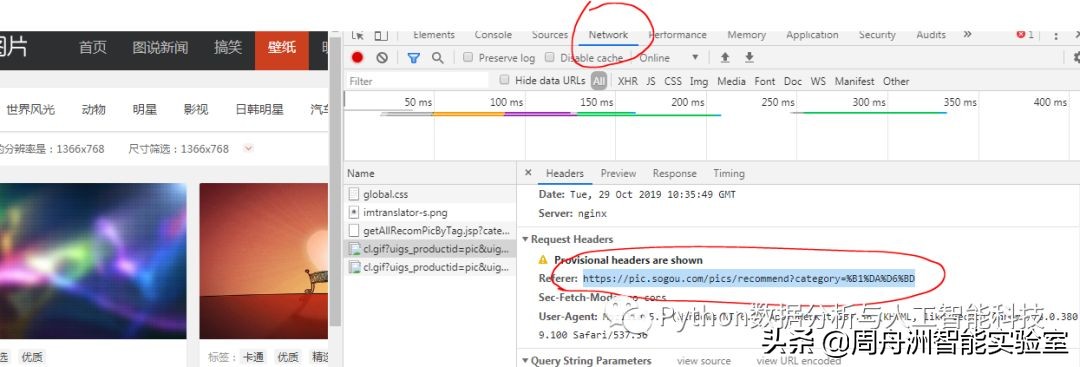Viewport: 1080px width, 367px height.
Task: Check the Hide data URLs checkbox
Action: [x=504, y=80]
